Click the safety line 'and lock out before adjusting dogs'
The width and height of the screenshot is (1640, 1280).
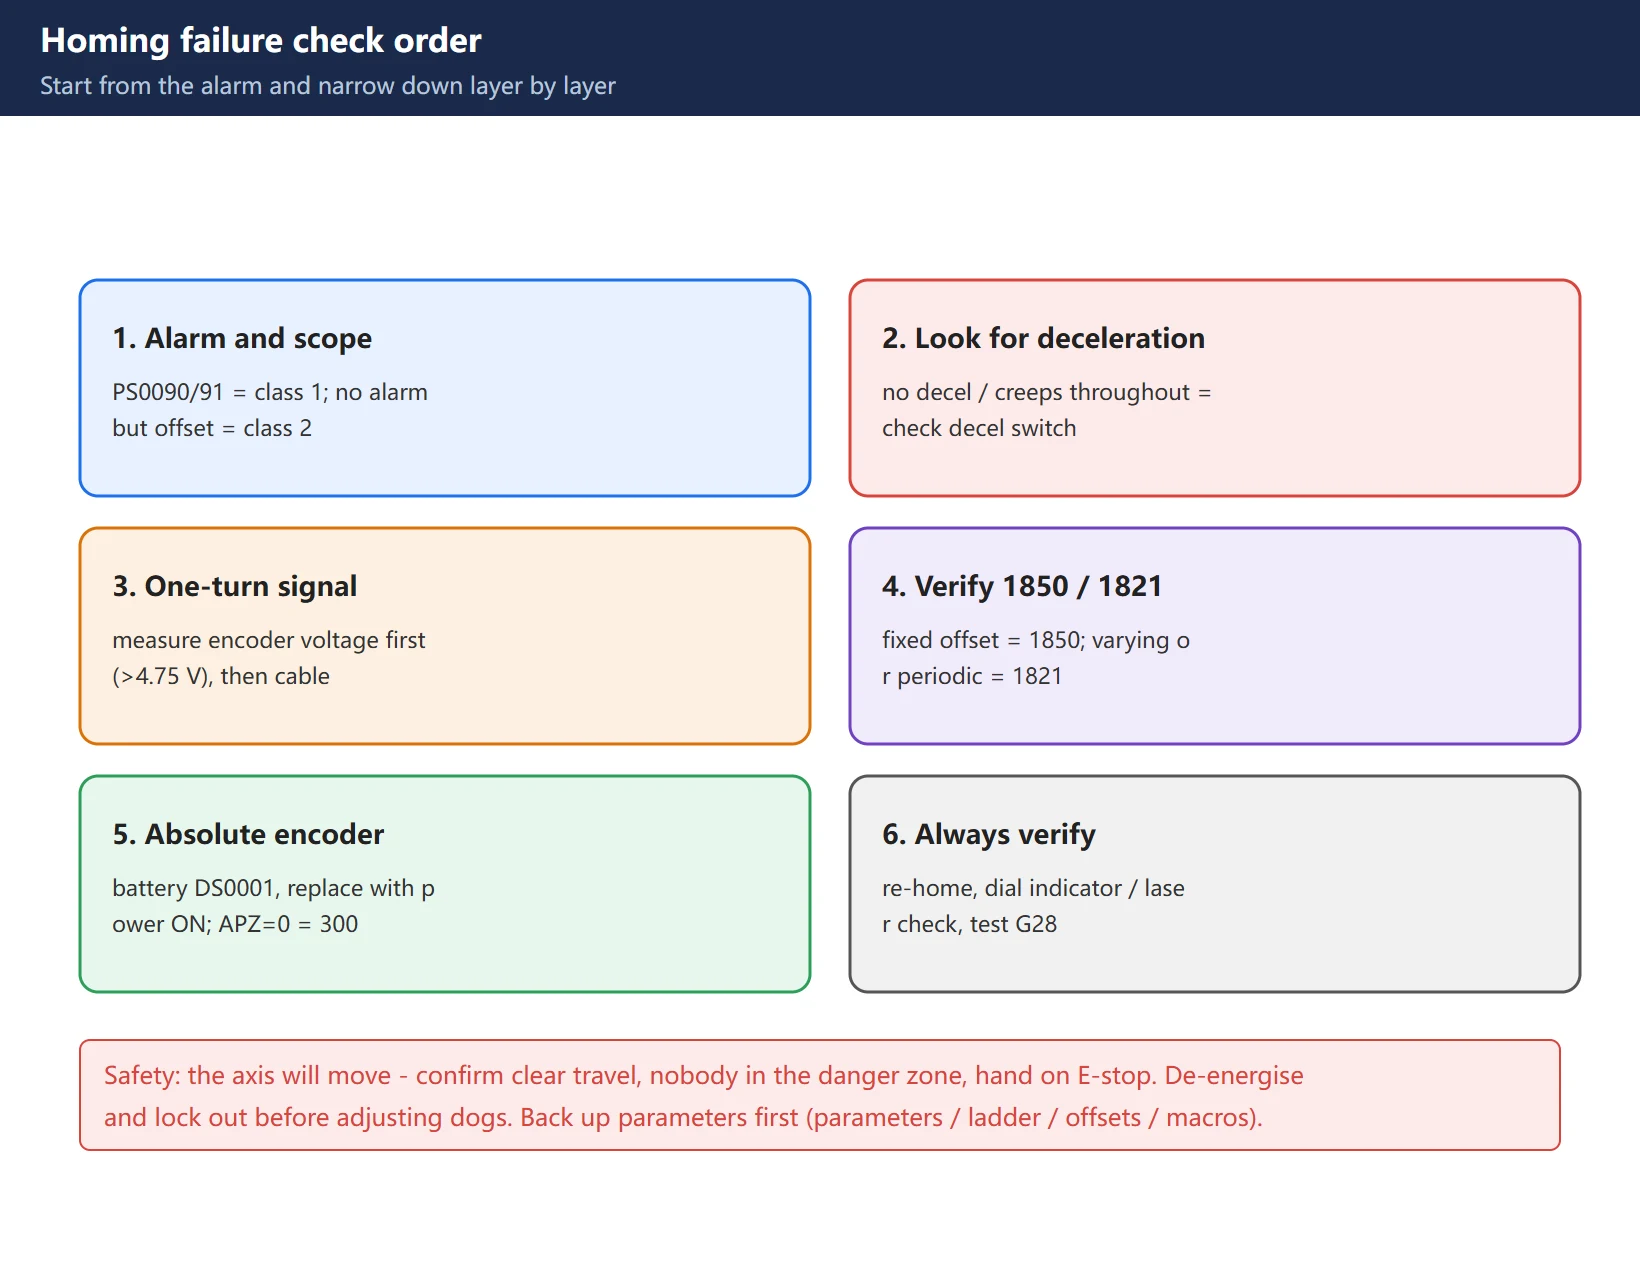[x=683, y=1117]
